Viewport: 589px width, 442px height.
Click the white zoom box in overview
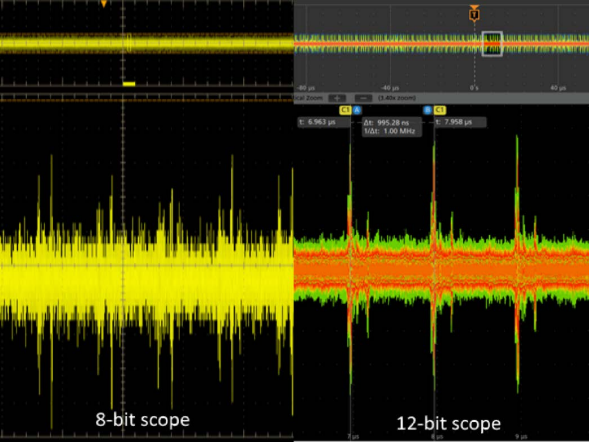[492, 44]
